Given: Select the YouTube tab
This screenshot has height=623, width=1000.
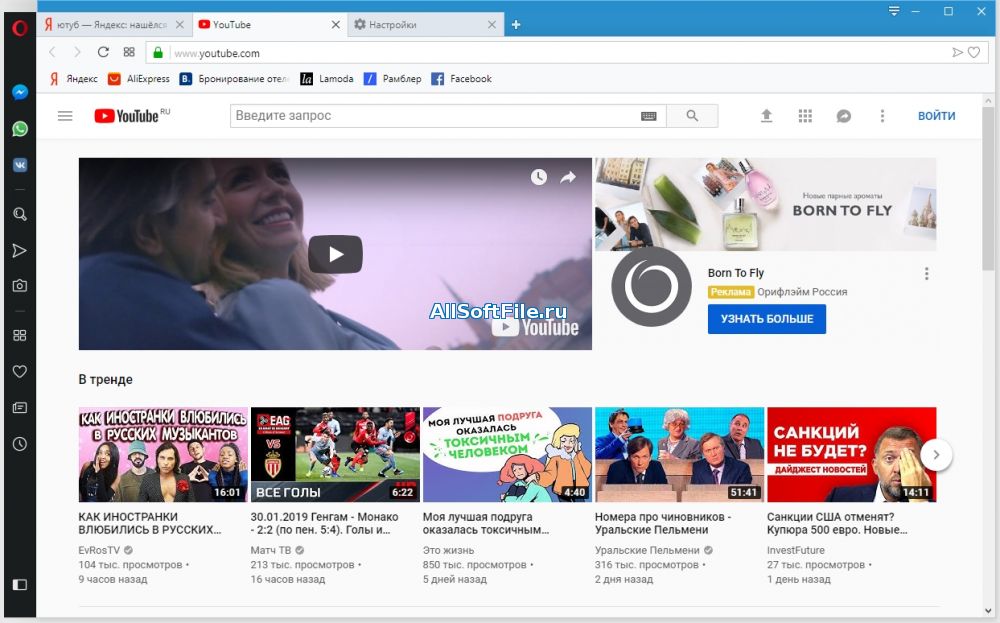Looking at the screenshot, I should [x=269, y=25].
